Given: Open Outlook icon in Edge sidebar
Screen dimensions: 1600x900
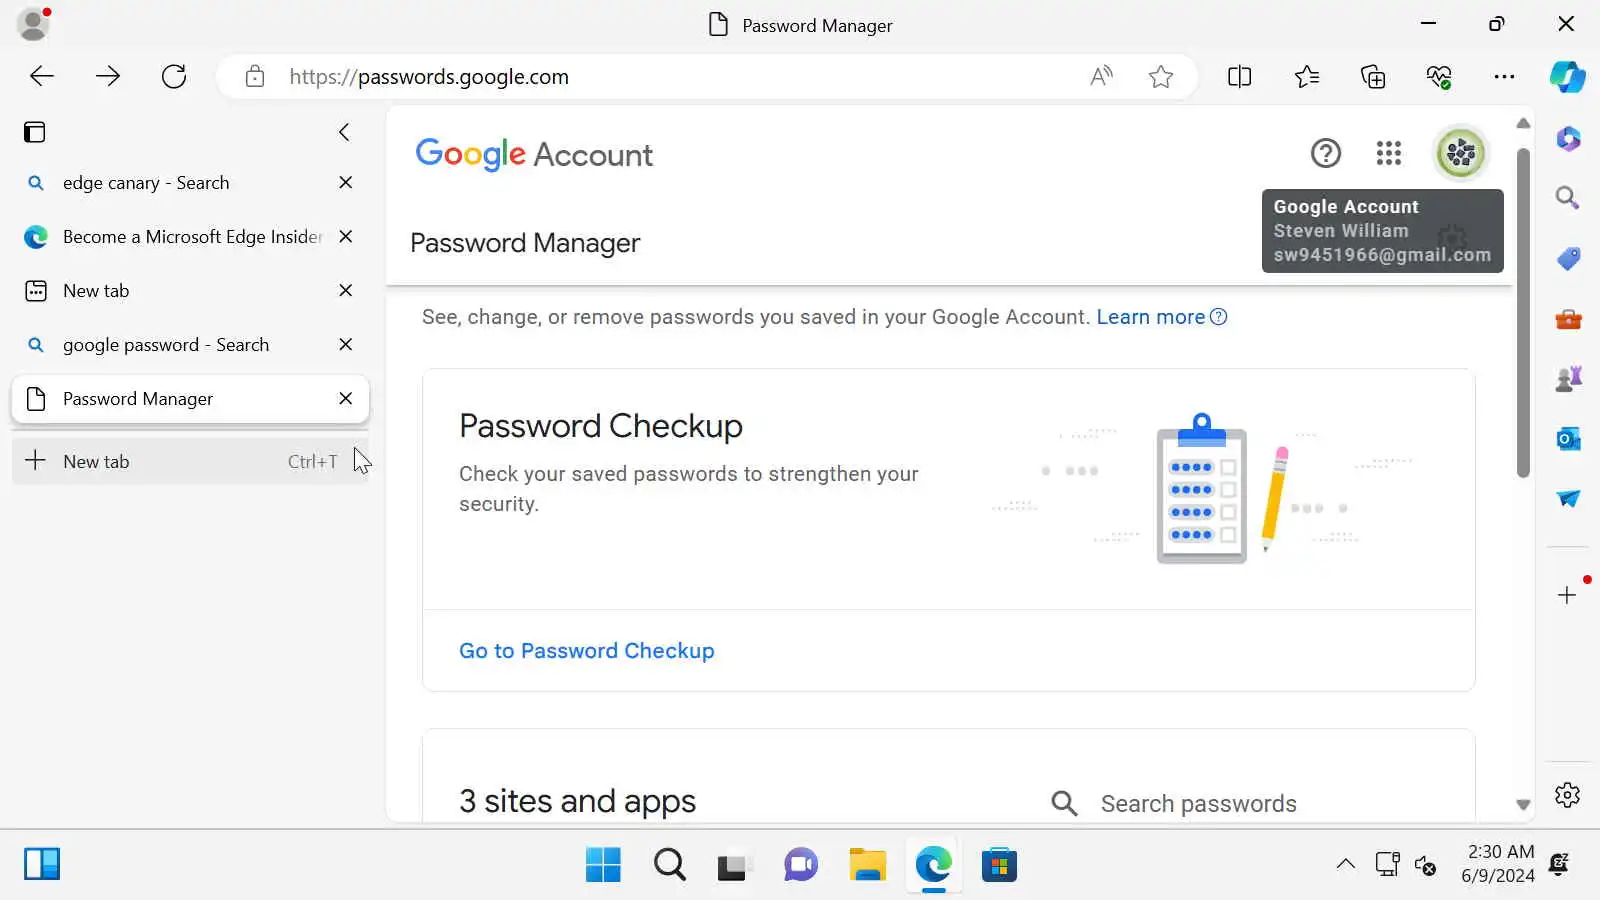Looking at the screenshot, I should (1567, 438).
